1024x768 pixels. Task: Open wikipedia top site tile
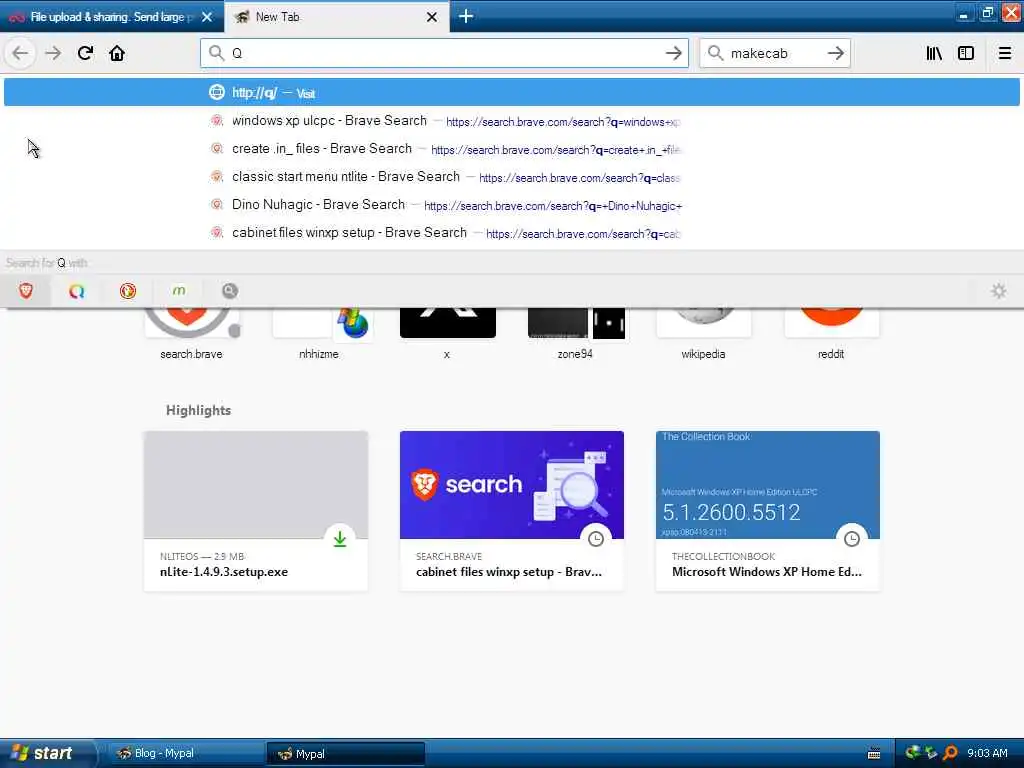pos(703,333)
